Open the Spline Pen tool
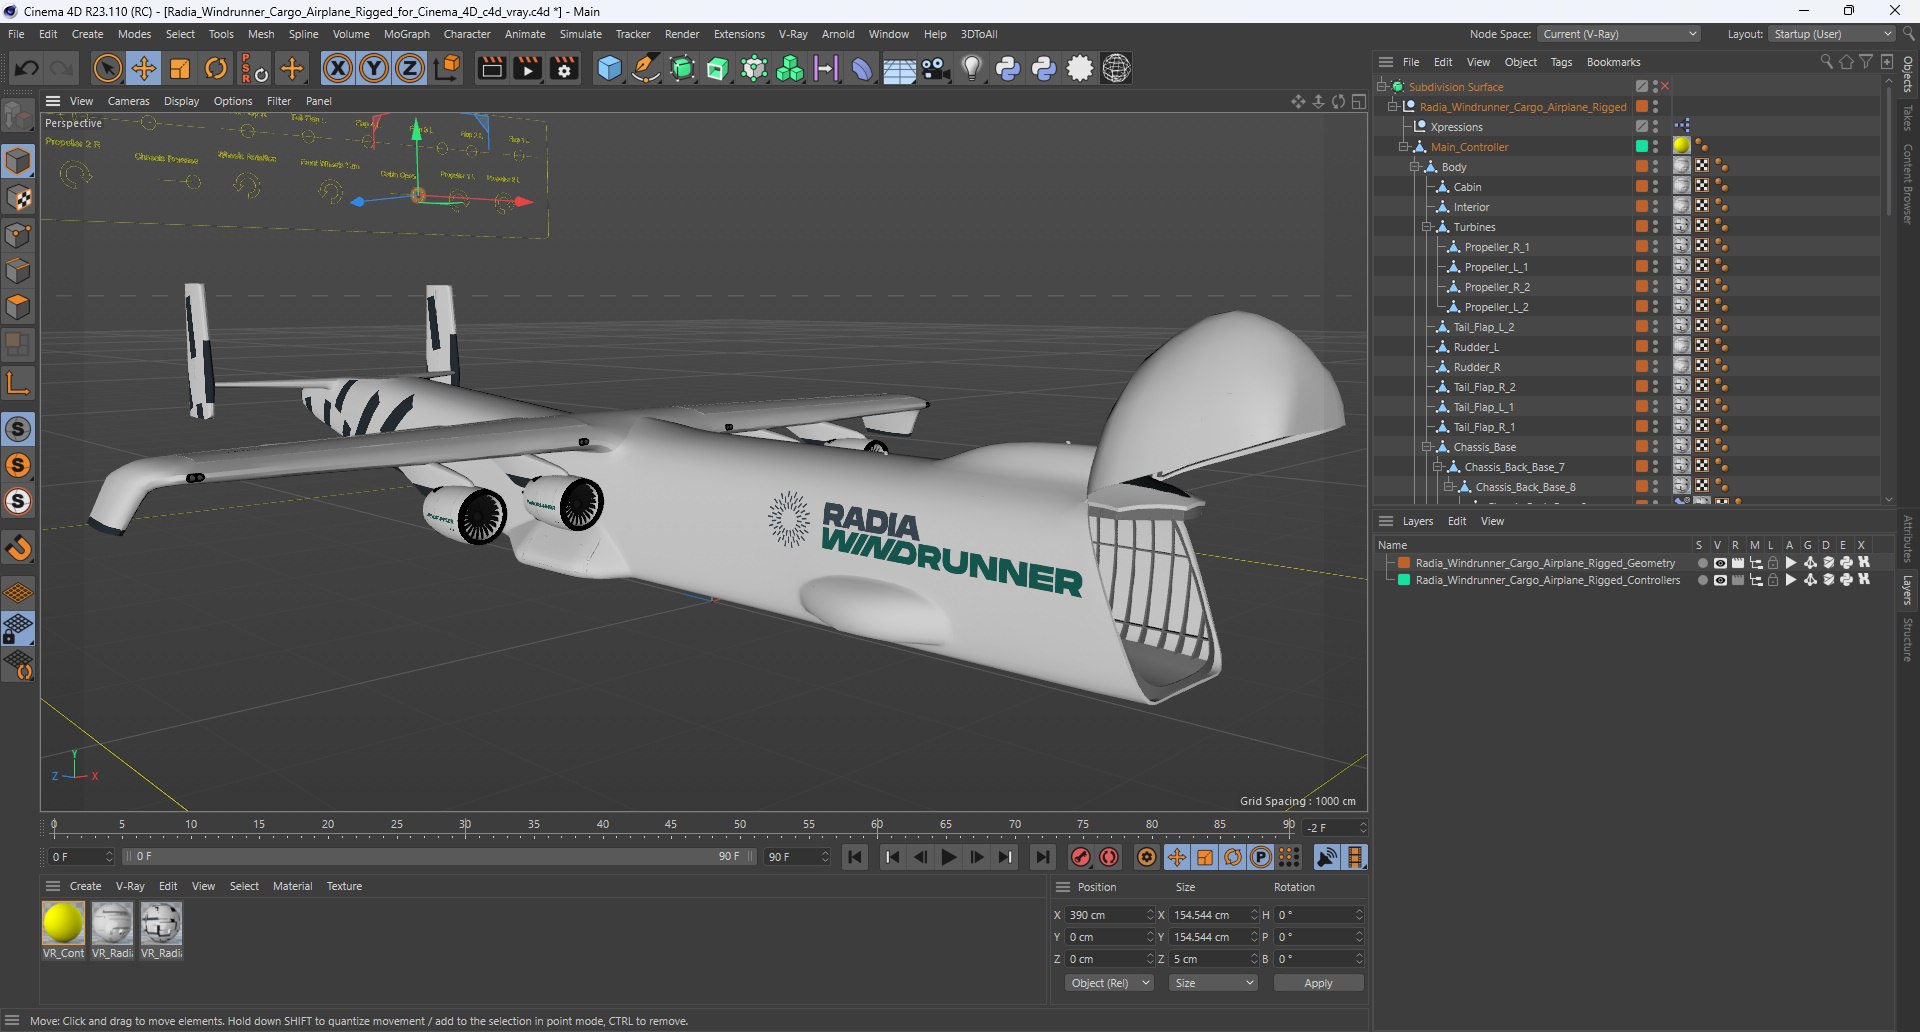 coord(646,68)
